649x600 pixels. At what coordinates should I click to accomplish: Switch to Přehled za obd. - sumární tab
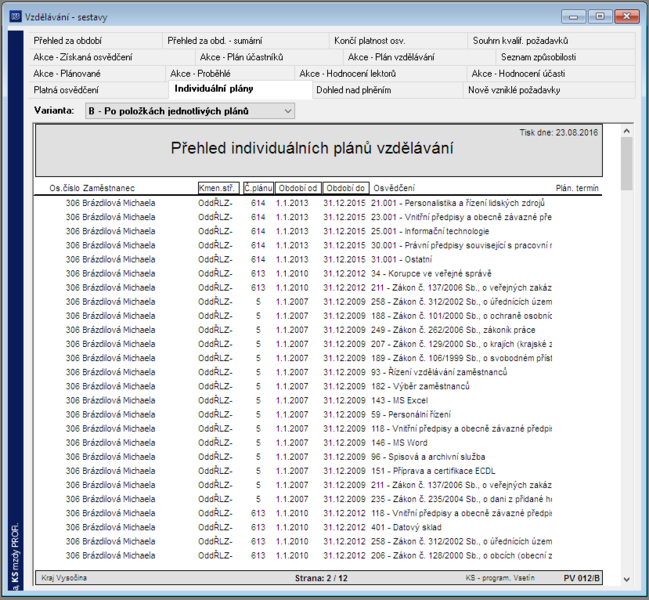pos(245,41)
